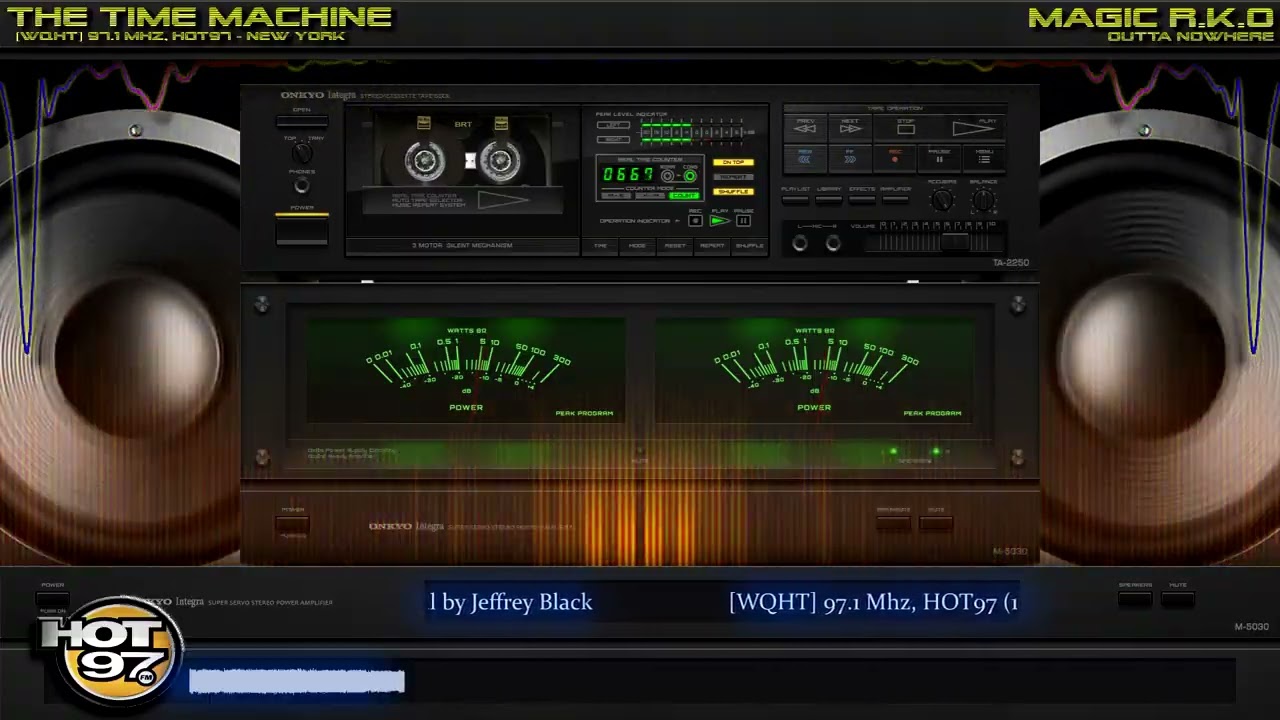Click the REPEAT button in the bottom row
This screenshot has height=720, width=1280.
[712, 245]
